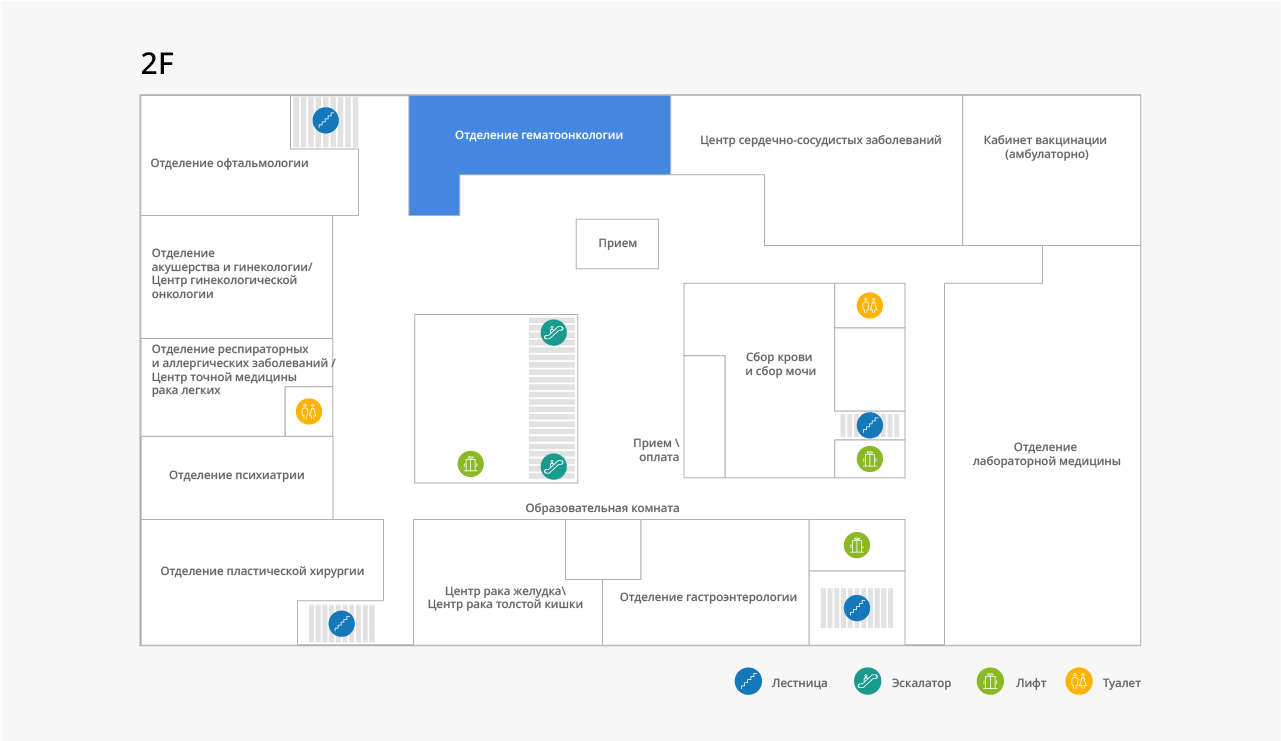The image size is (1281, 741).
Task: Select Отделение акушерства и гинекологии room
Action: pyautogui.click(x=236, y=277)
